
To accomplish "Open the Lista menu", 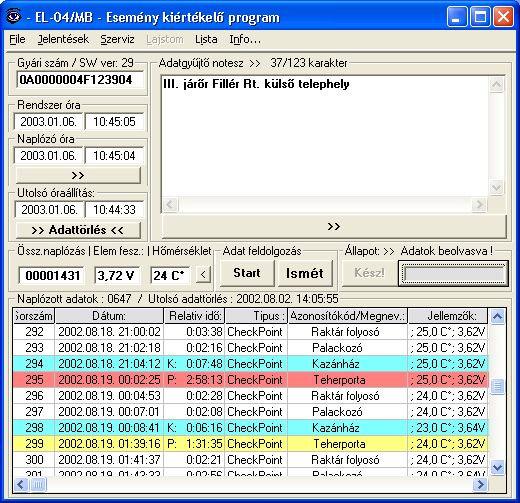I will (x=206, y=39).
